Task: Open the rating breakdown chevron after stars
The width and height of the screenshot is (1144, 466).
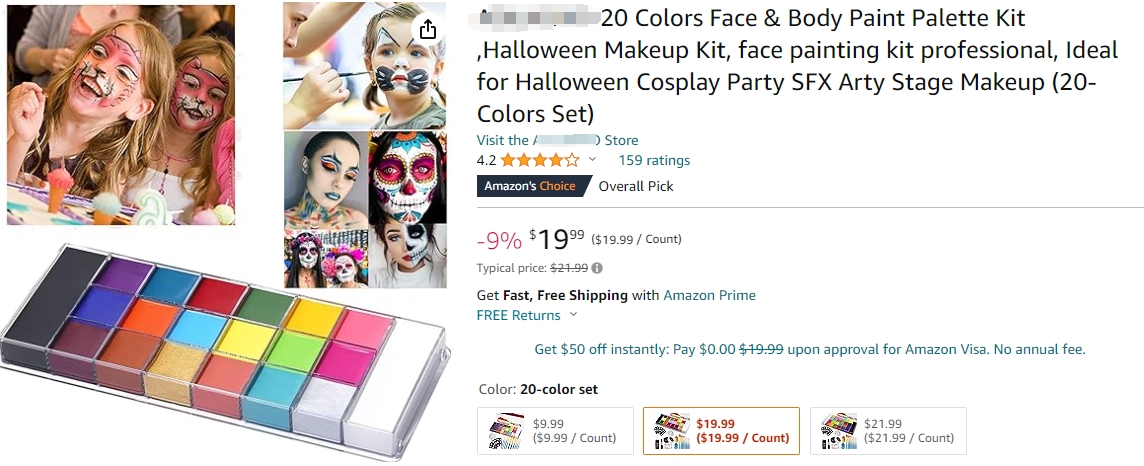Action: [x=592, y=160]
